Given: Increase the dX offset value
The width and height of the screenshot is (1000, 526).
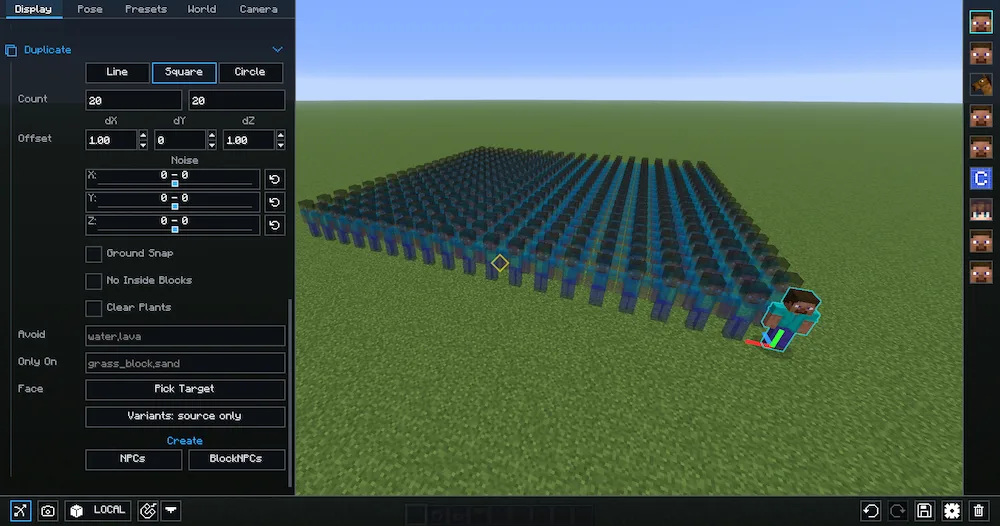Looking at the screenshot, I should pyautogui.click(x=143, y=135).
